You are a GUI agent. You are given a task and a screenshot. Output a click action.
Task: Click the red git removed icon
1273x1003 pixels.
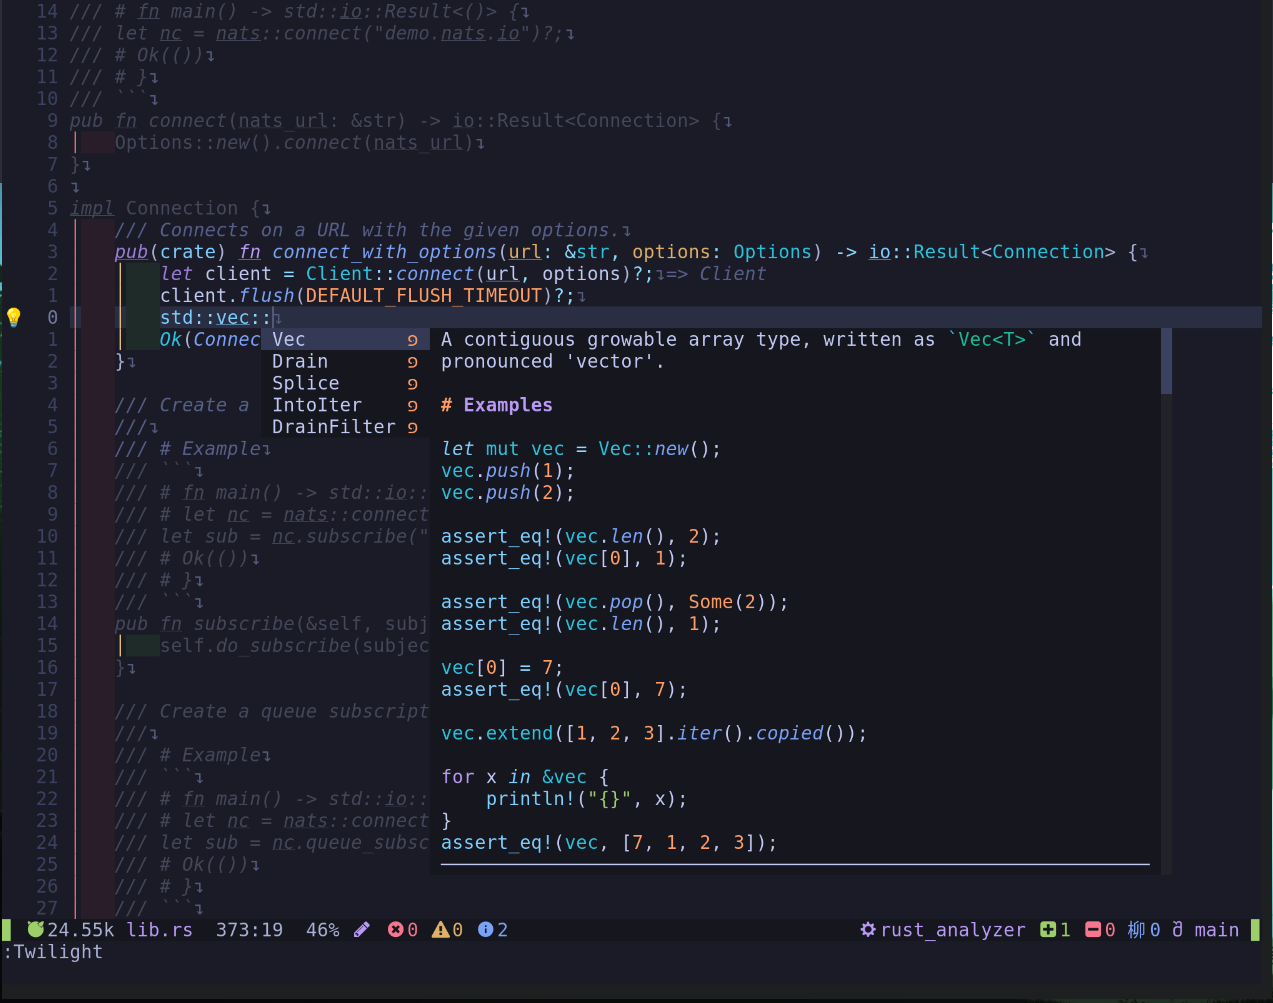pyautogui.click(x=1093, y=930)
